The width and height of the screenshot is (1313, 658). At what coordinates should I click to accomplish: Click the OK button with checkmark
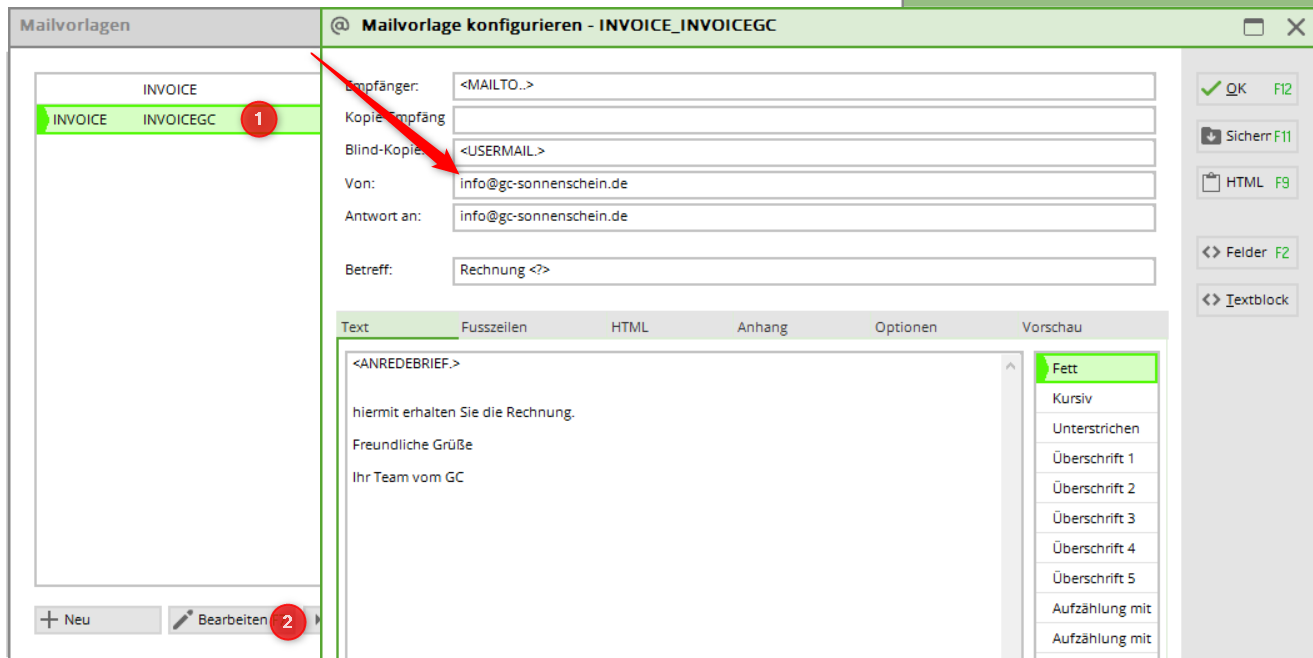1247,88
